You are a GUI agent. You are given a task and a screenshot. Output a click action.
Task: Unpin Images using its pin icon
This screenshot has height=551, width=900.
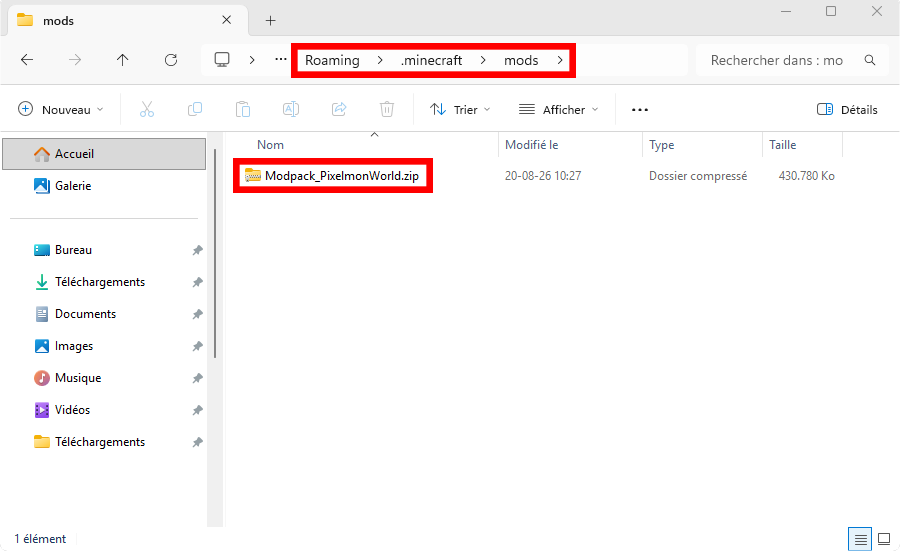coord(197,346)
